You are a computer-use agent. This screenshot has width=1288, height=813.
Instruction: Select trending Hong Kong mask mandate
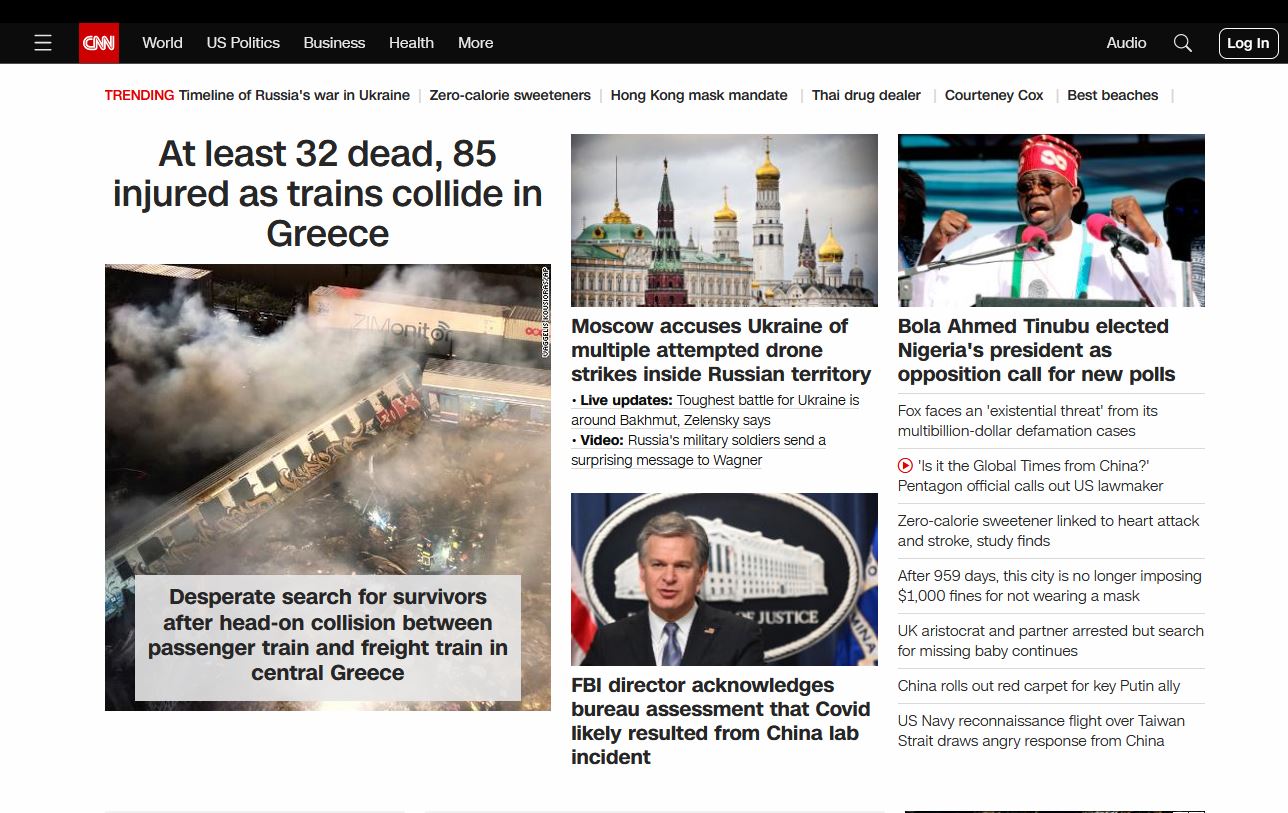coord(699,95)
